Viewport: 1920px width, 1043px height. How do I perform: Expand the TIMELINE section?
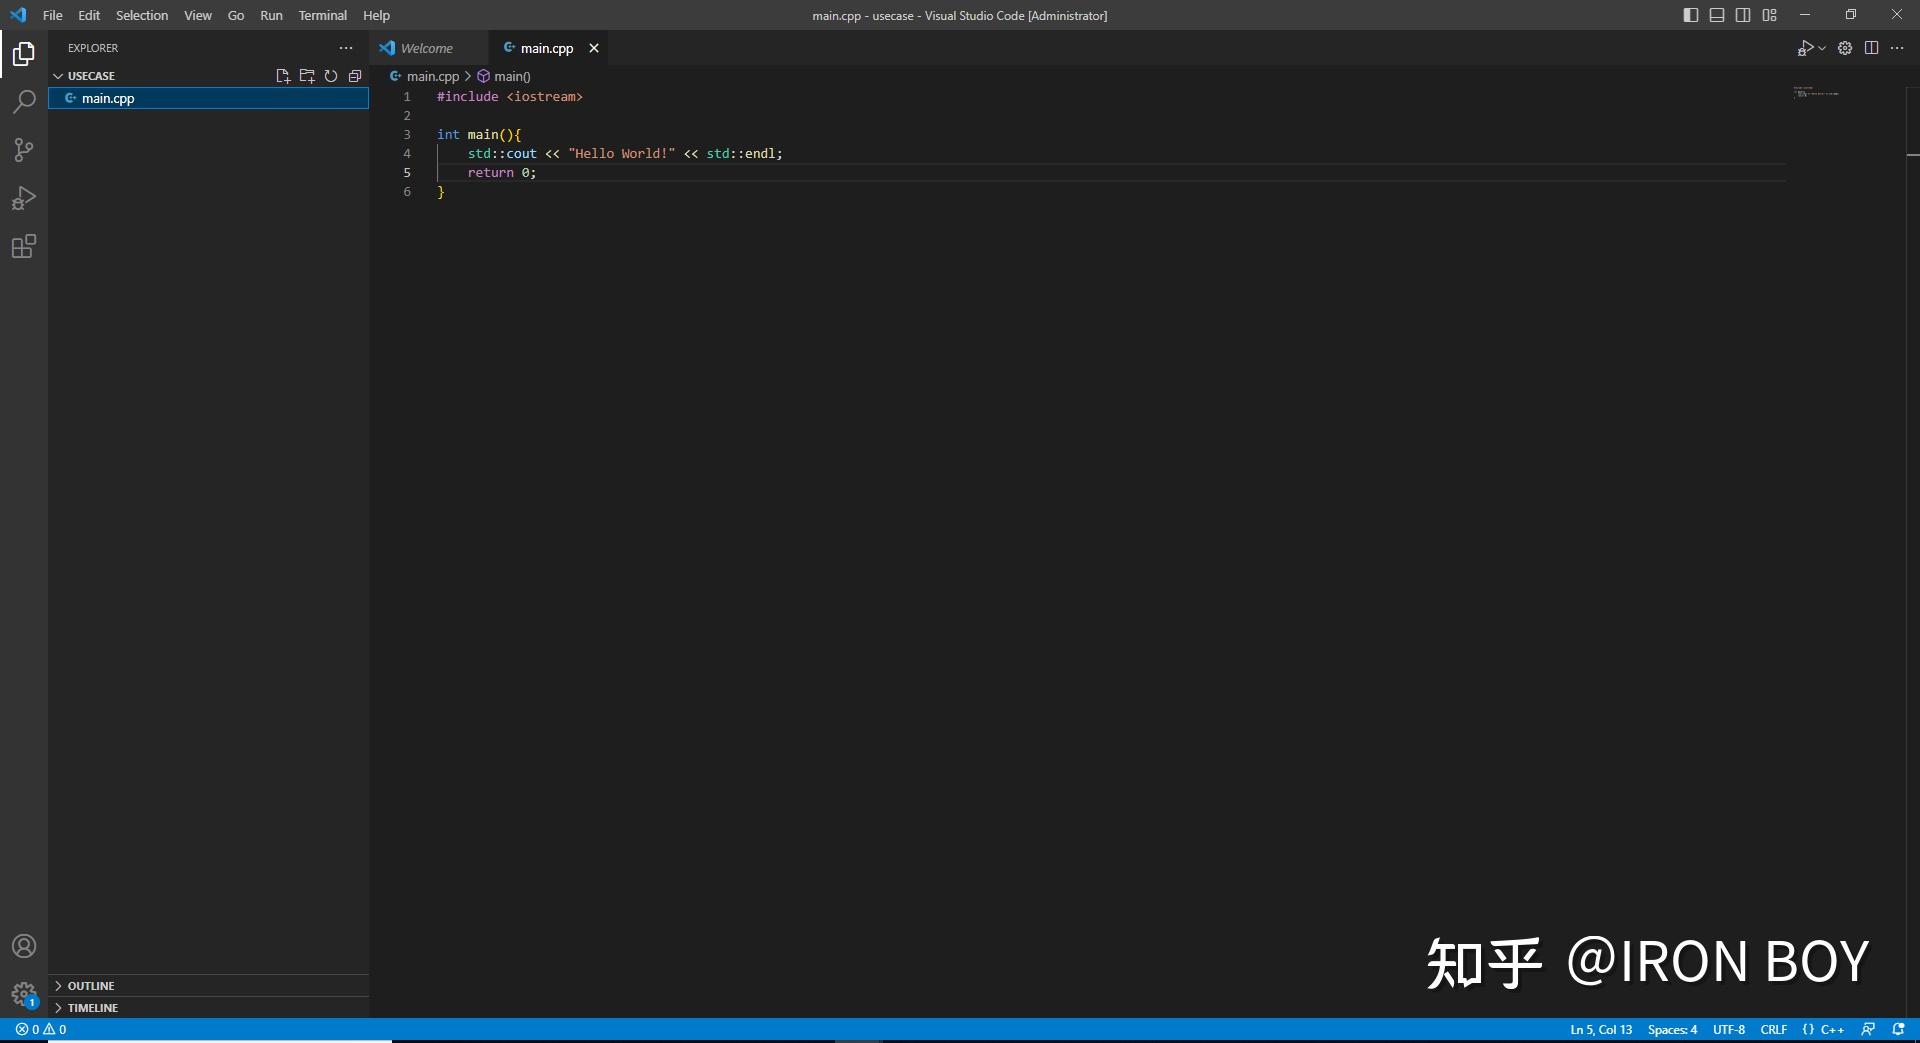[x=94, y=1008]
